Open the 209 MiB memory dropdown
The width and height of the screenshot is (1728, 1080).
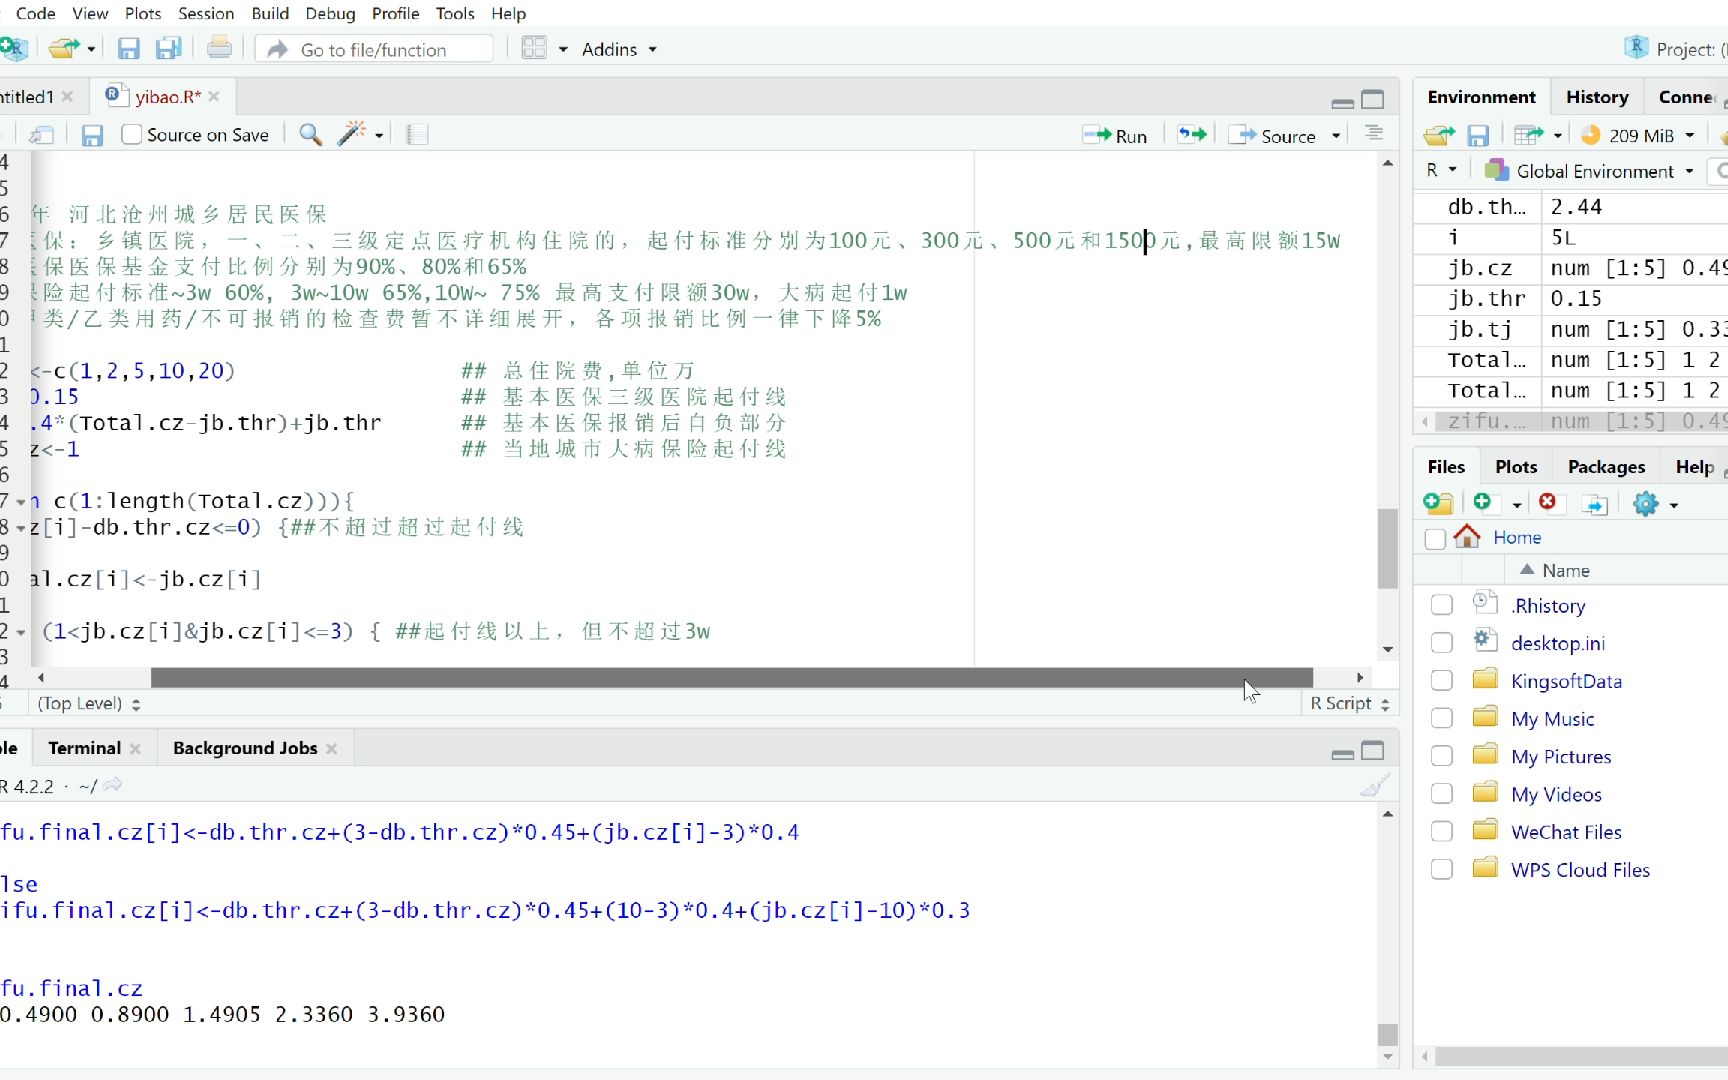point(1651,135)
